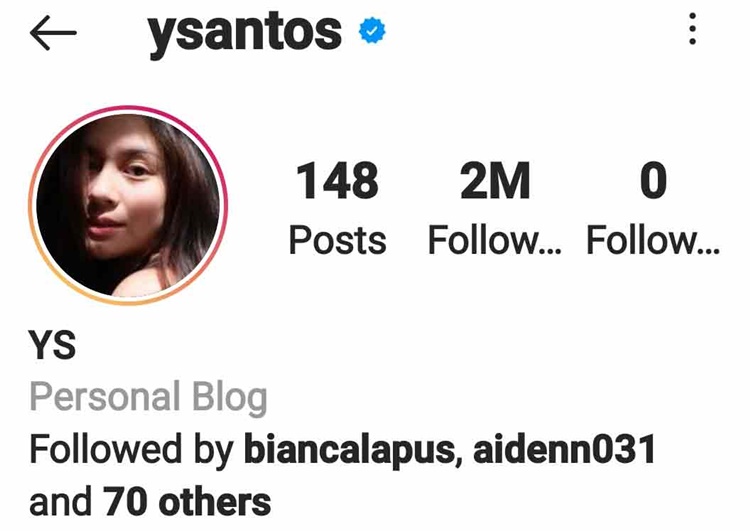
Task: Tap the Followed by text line
Action: pos(342,475)
